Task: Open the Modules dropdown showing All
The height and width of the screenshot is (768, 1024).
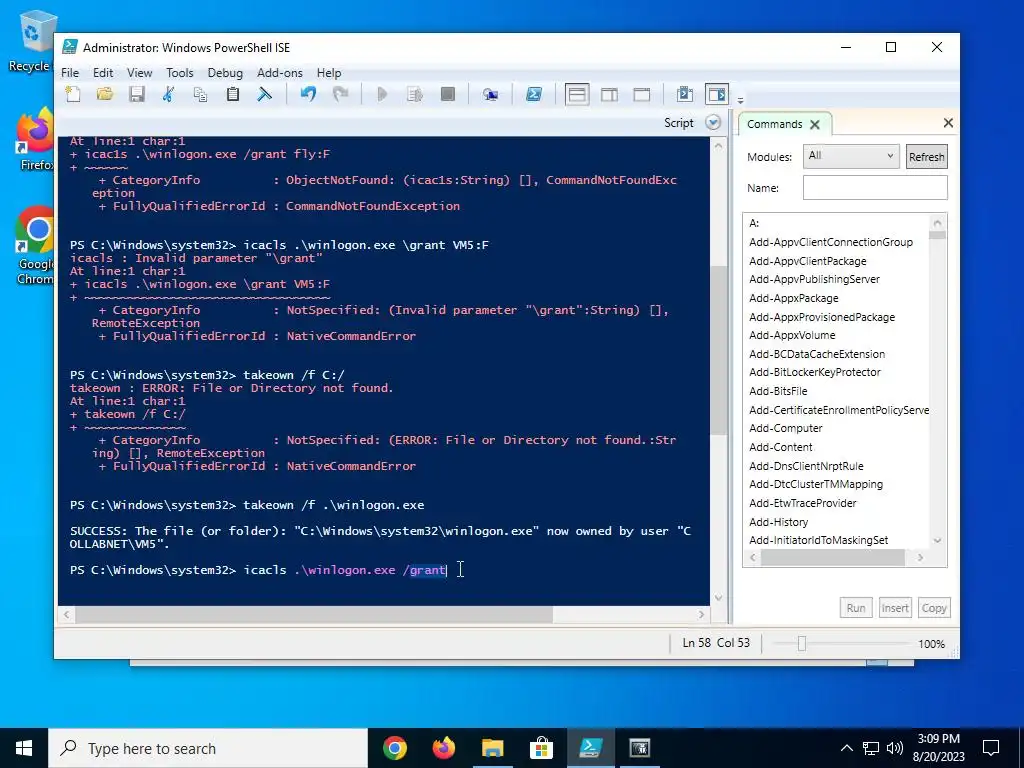Action: click(x=851, y=156)
